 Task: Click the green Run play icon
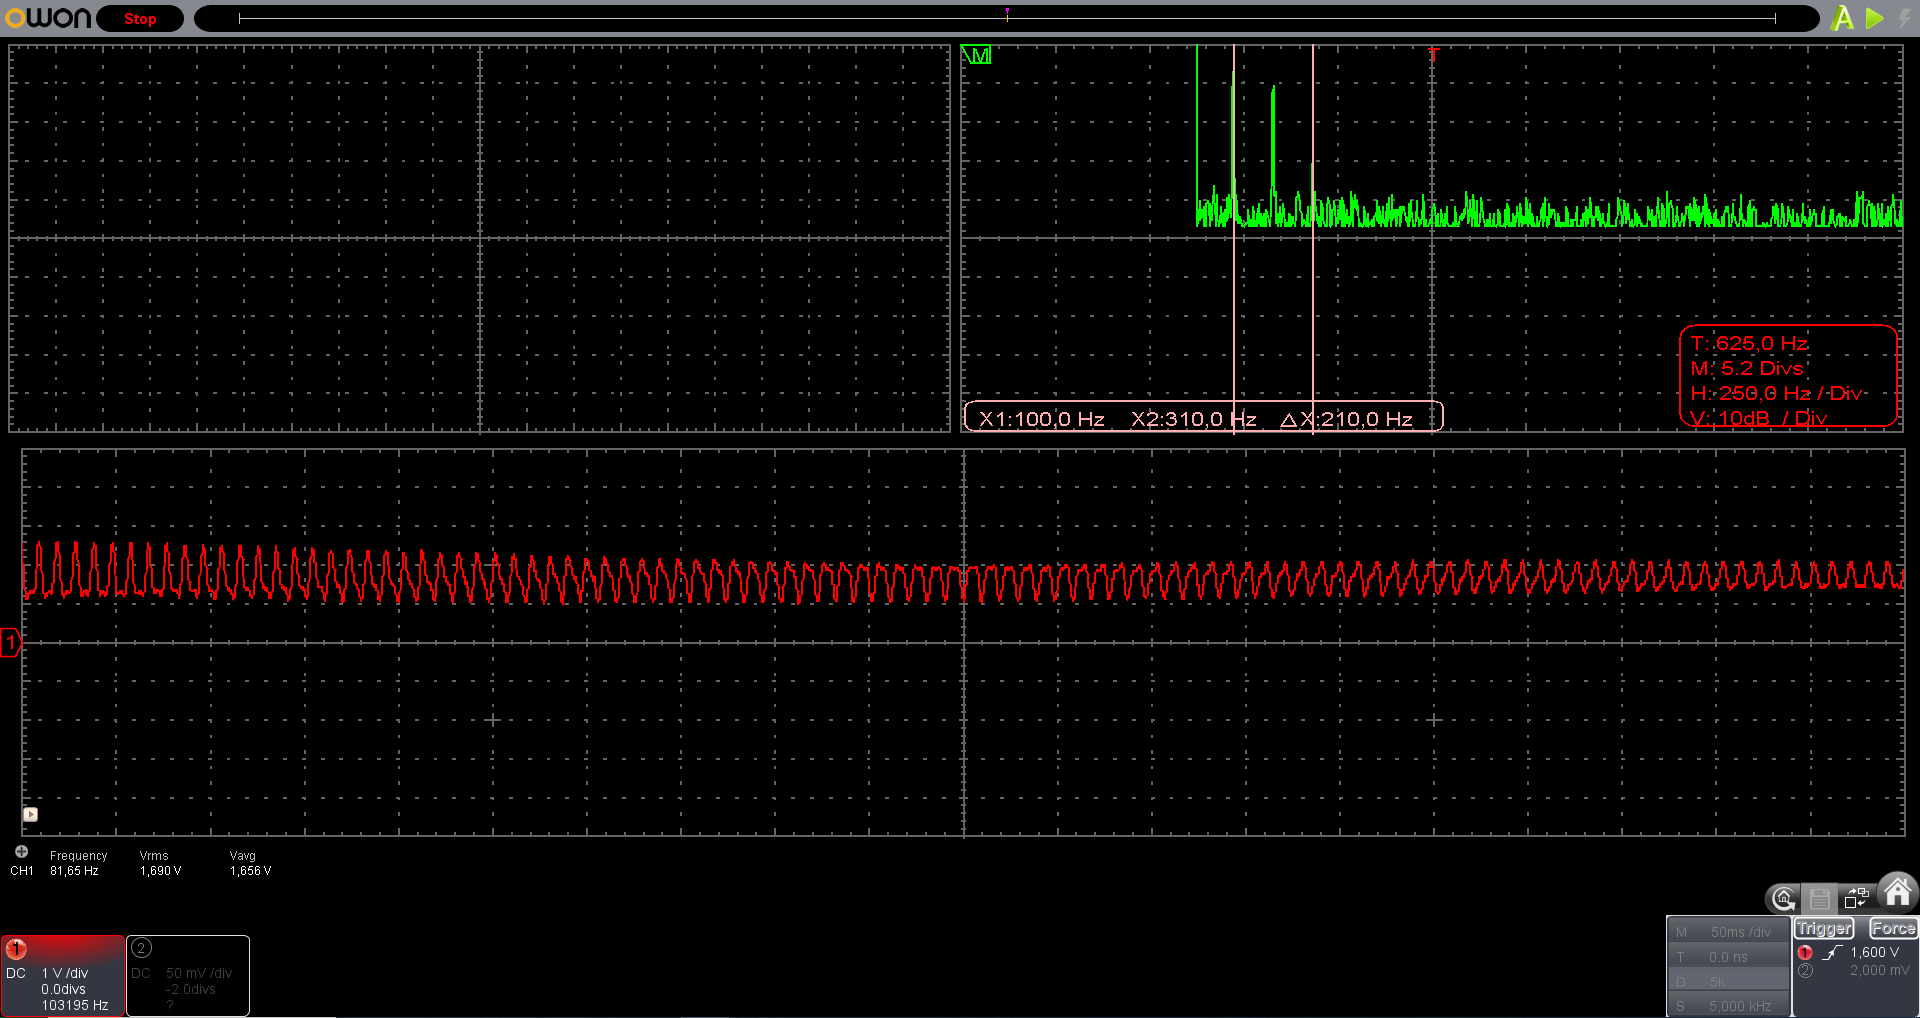tap(1875, 18)
